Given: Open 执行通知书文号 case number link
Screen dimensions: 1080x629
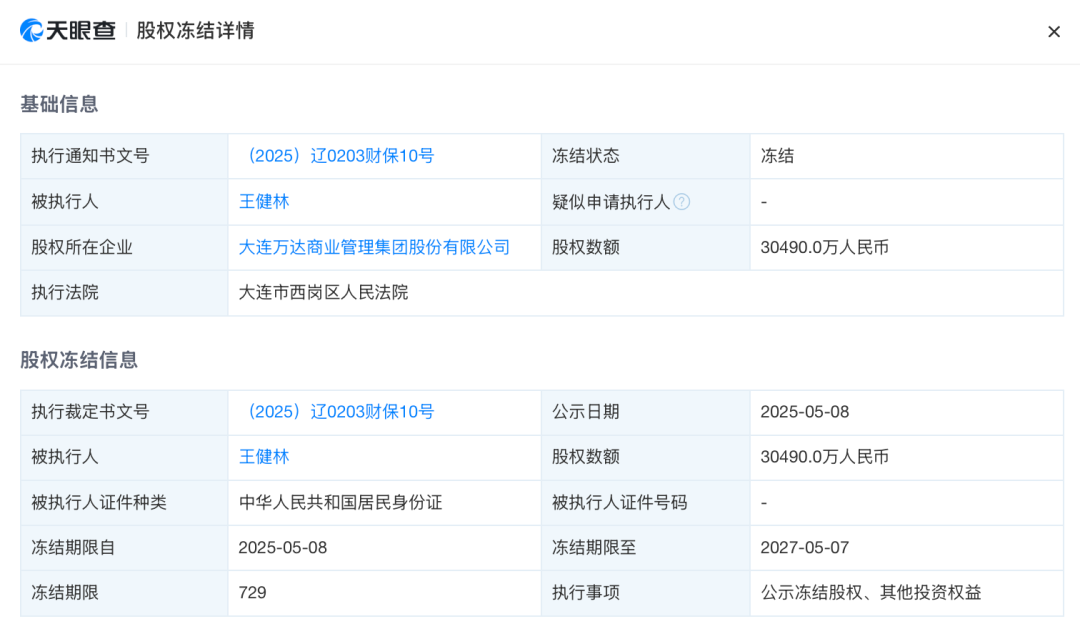Looking at the screenshot, I should point(336,156).
